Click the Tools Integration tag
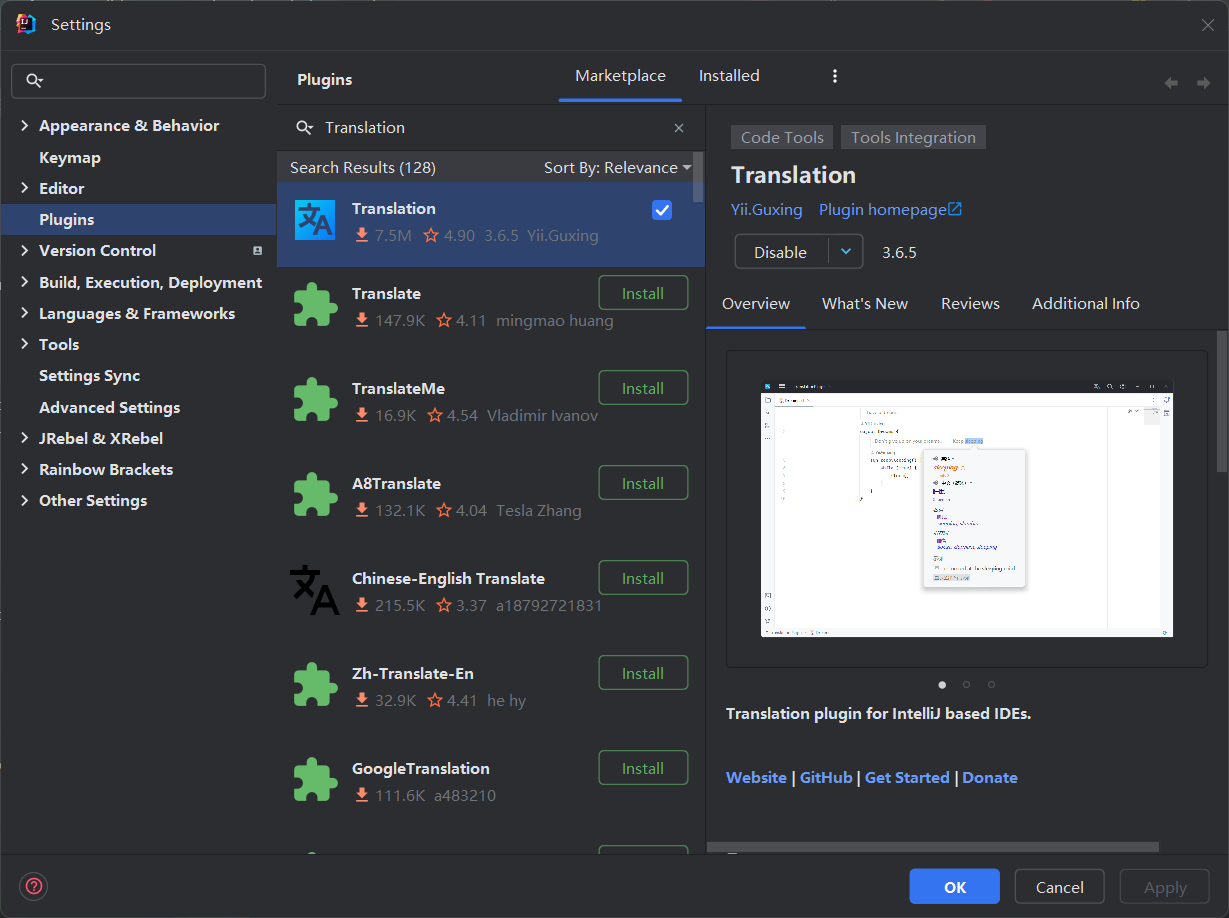The width and height of the screenshot is (1229, 918). click(x=913, y=138)
